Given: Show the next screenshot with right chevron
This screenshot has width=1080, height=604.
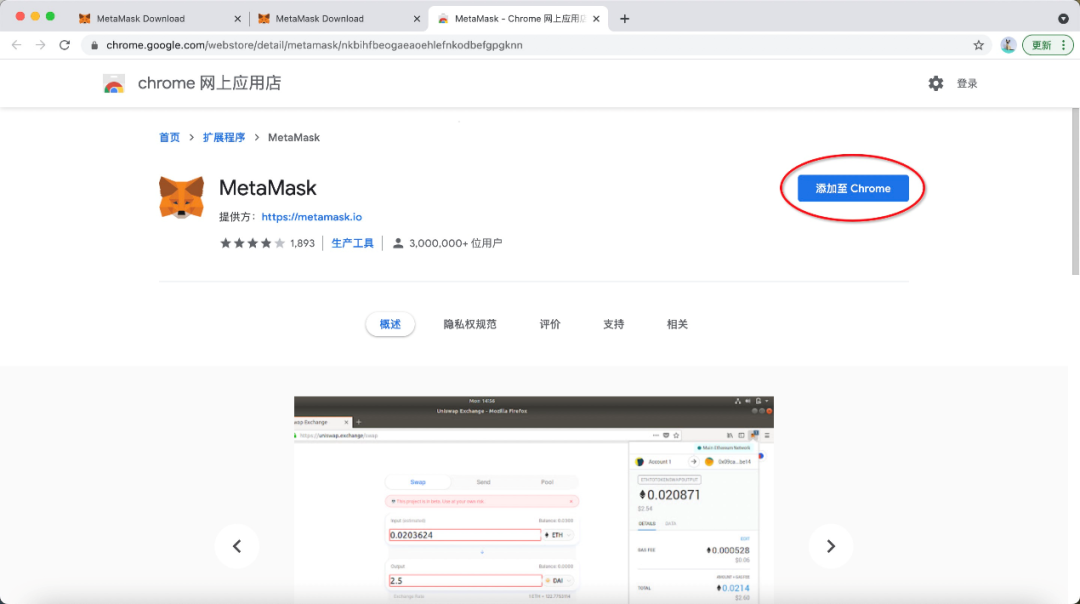Looking at the screenshot, I should 831,546.
